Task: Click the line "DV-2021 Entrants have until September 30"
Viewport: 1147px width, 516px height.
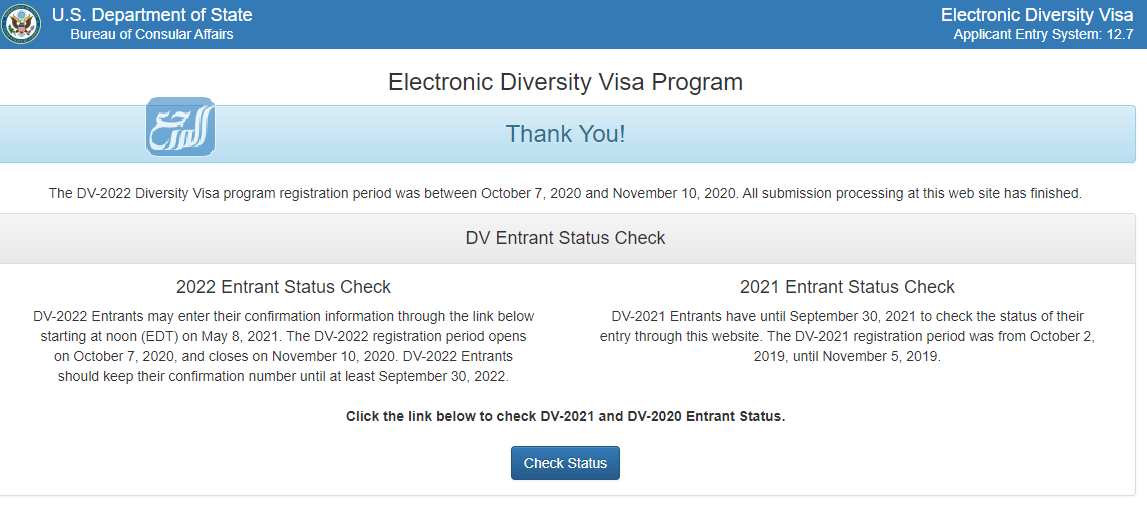Action: (x=847, y=316)
